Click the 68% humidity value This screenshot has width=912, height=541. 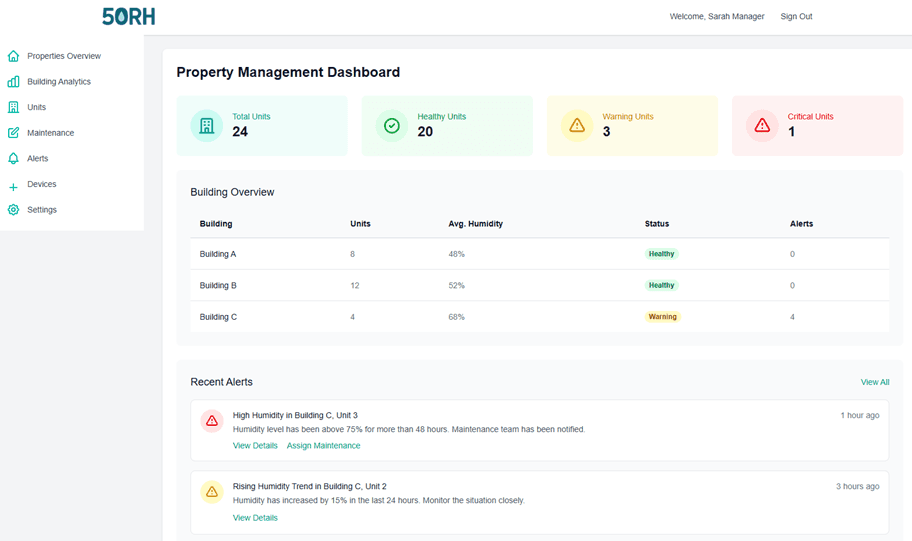(457, 317)
